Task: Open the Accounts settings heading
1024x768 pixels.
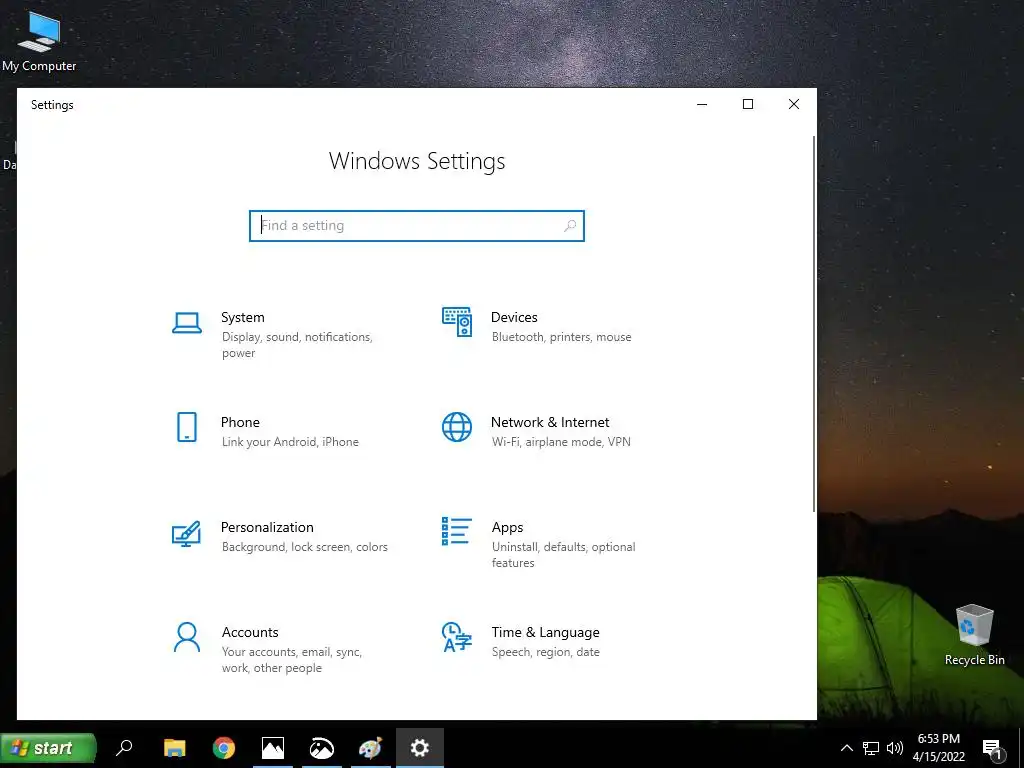Action: (250, 632)
